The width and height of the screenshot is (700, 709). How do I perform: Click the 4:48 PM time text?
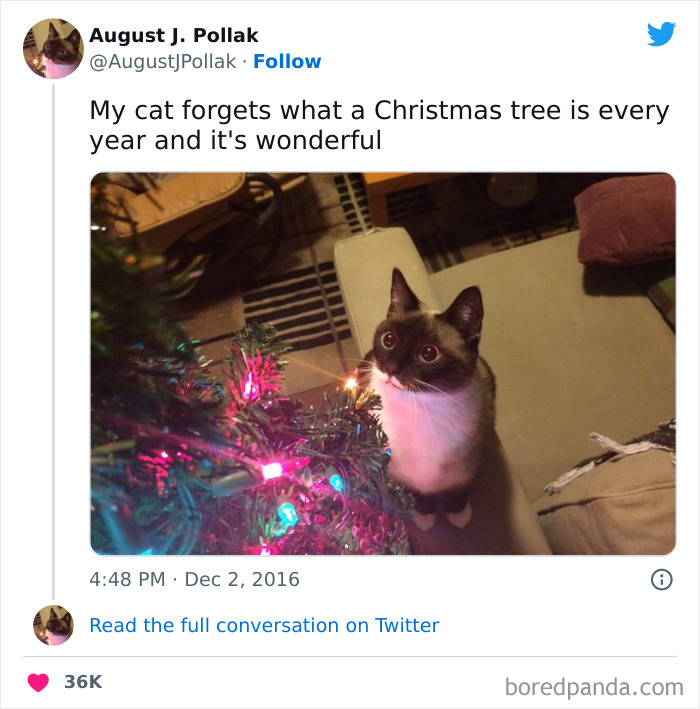[128, 579]
